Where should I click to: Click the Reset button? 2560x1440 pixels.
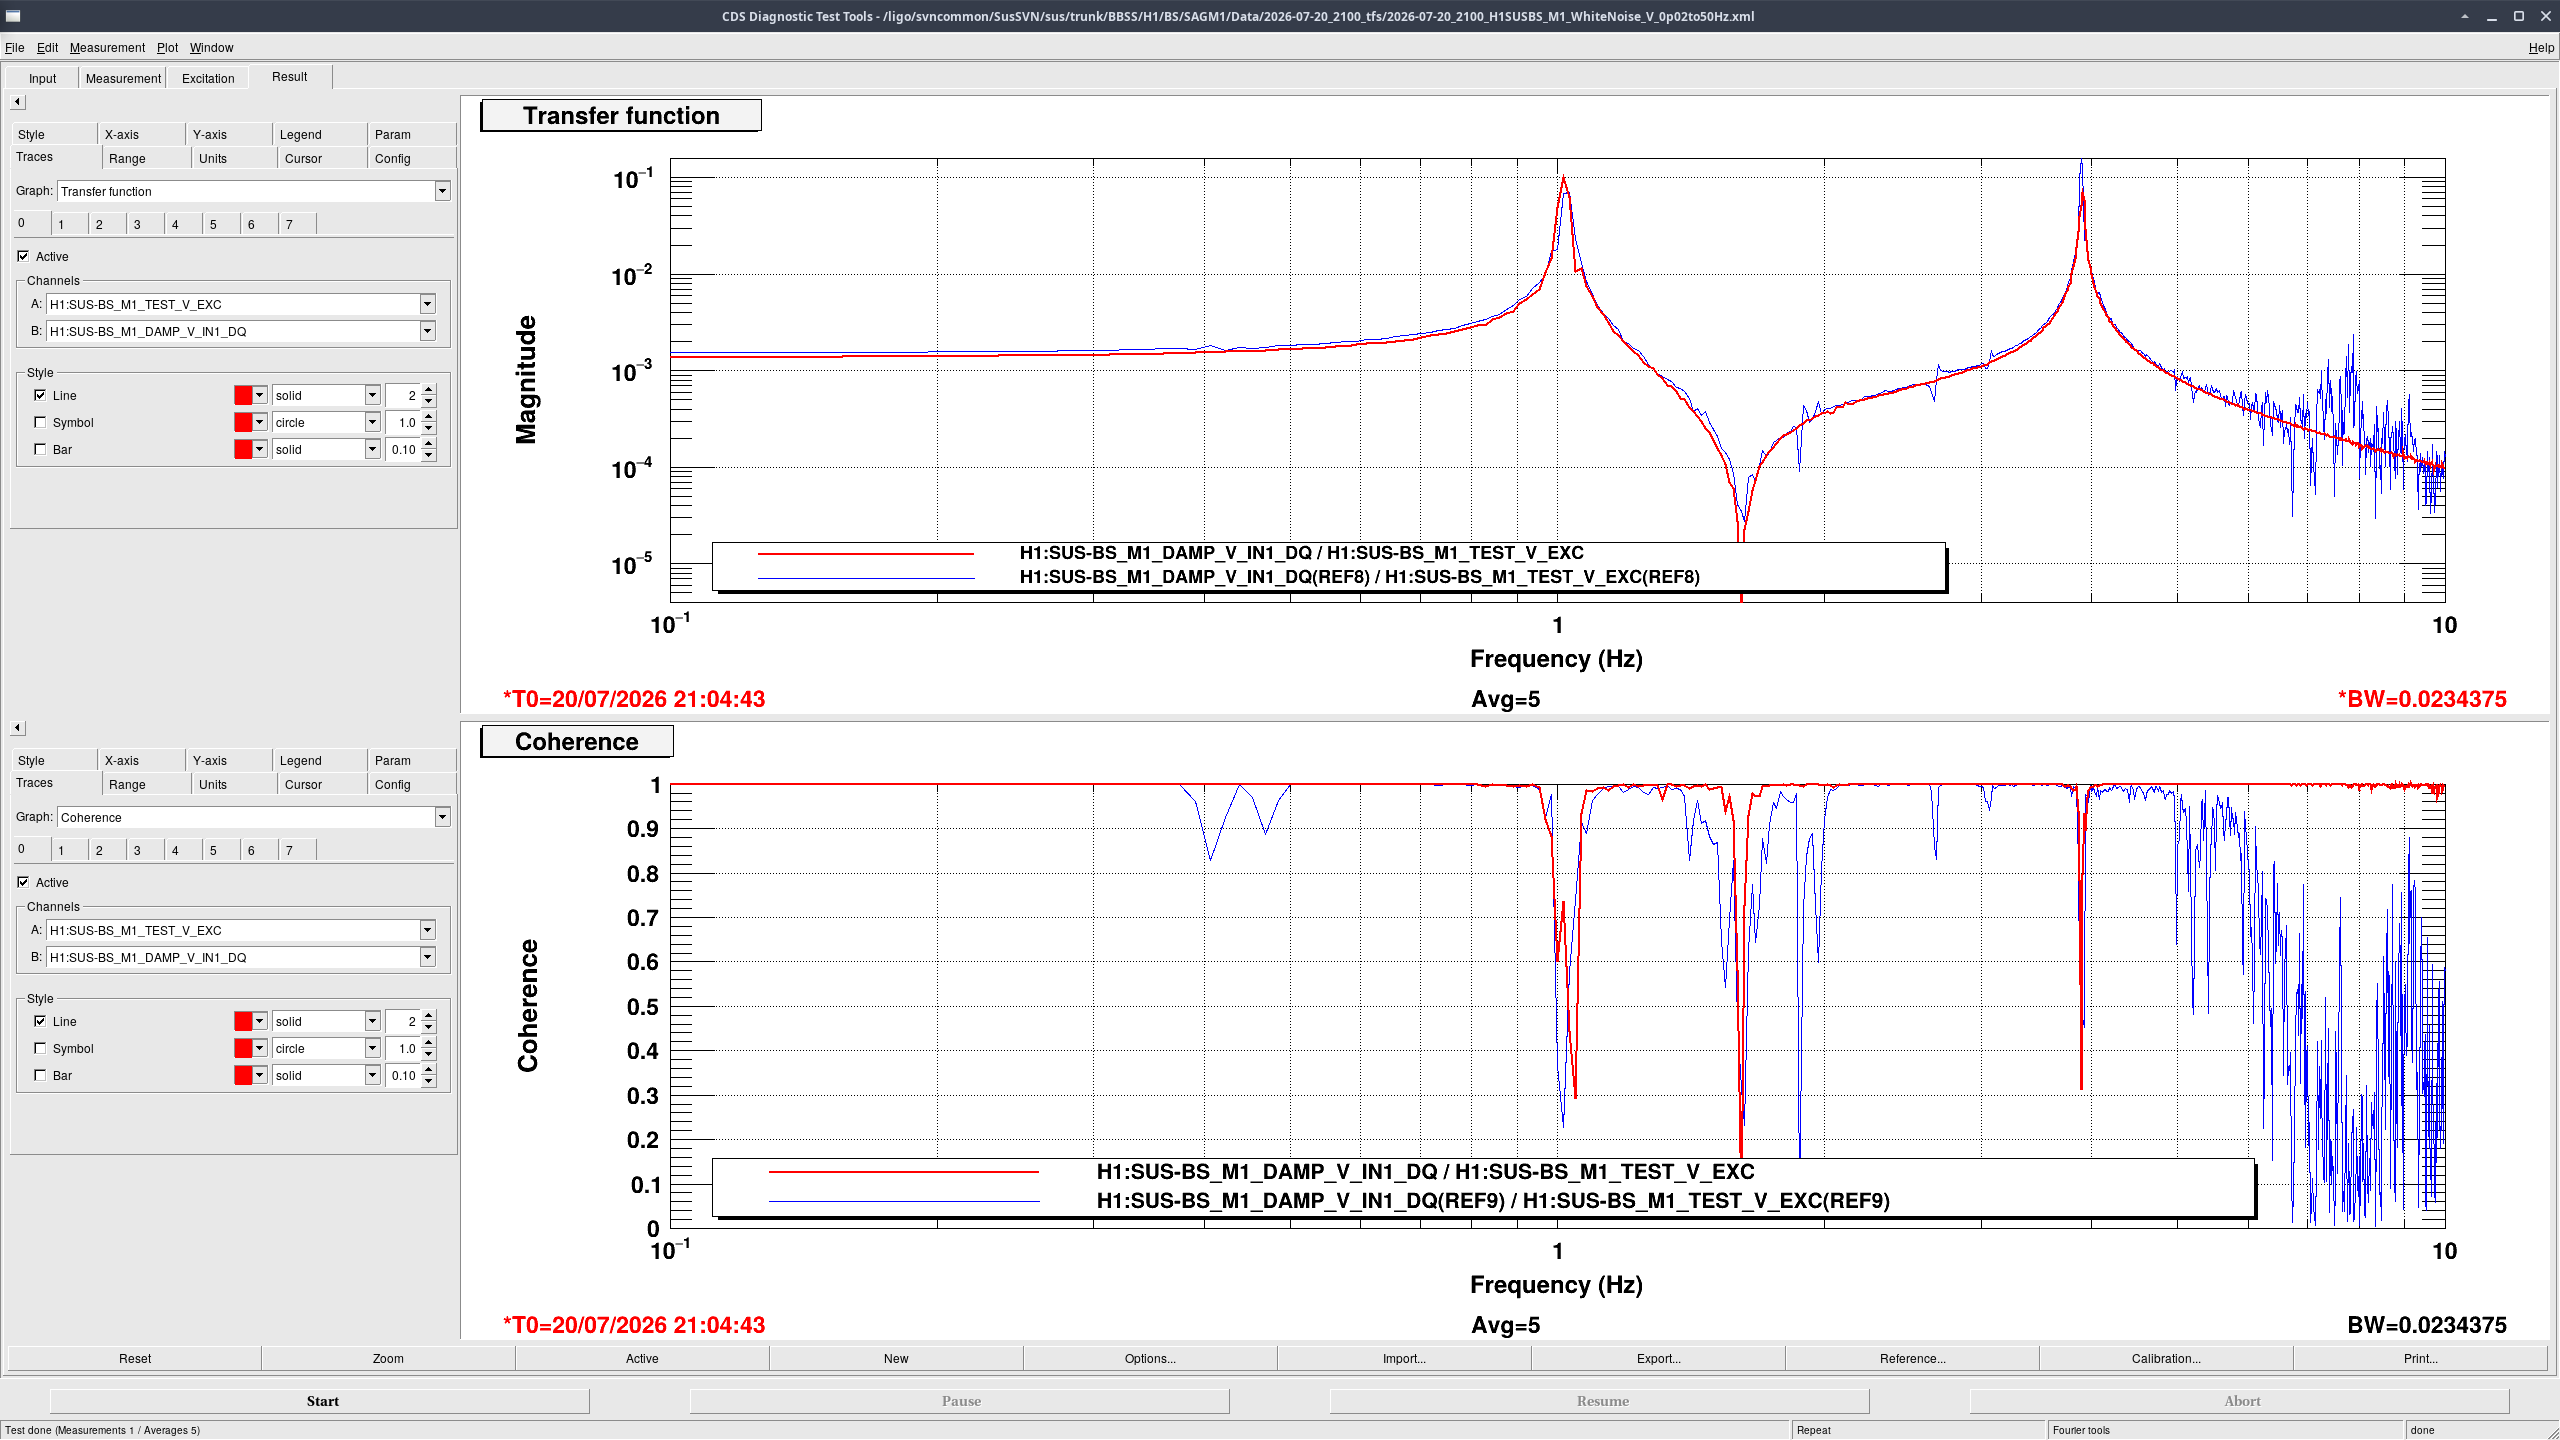click(x=135, y=1358)
